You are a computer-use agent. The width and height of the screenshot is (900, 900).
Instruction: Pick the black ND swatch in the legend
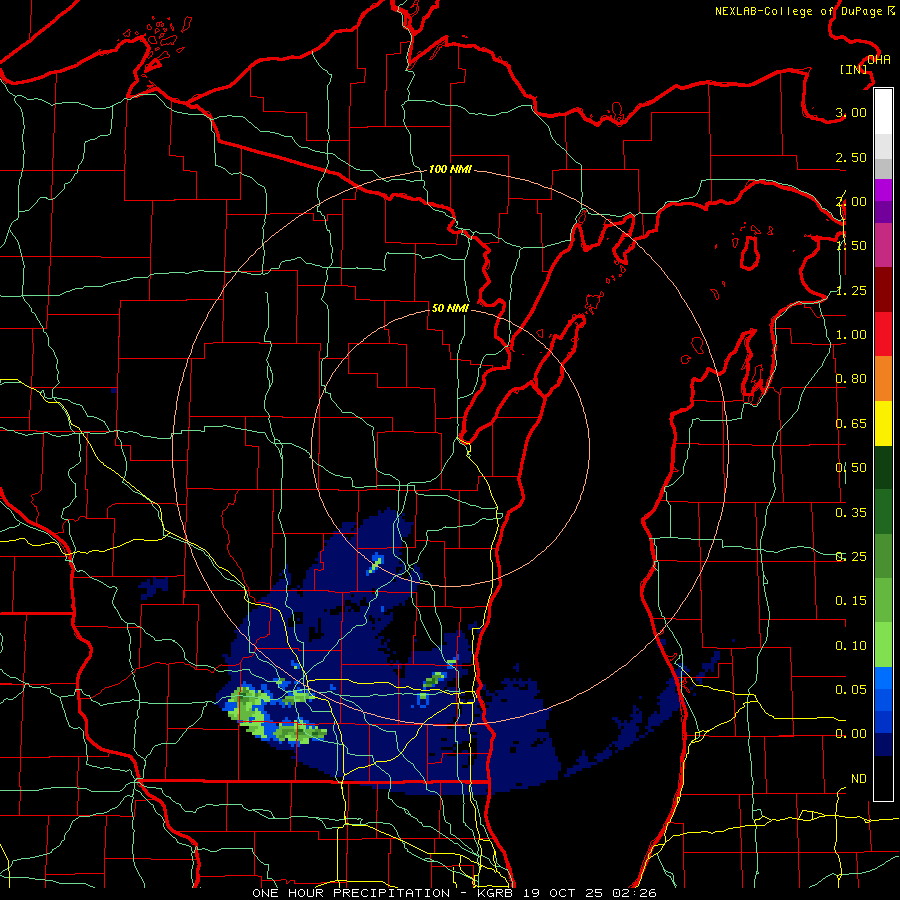(x=883, y=778)
